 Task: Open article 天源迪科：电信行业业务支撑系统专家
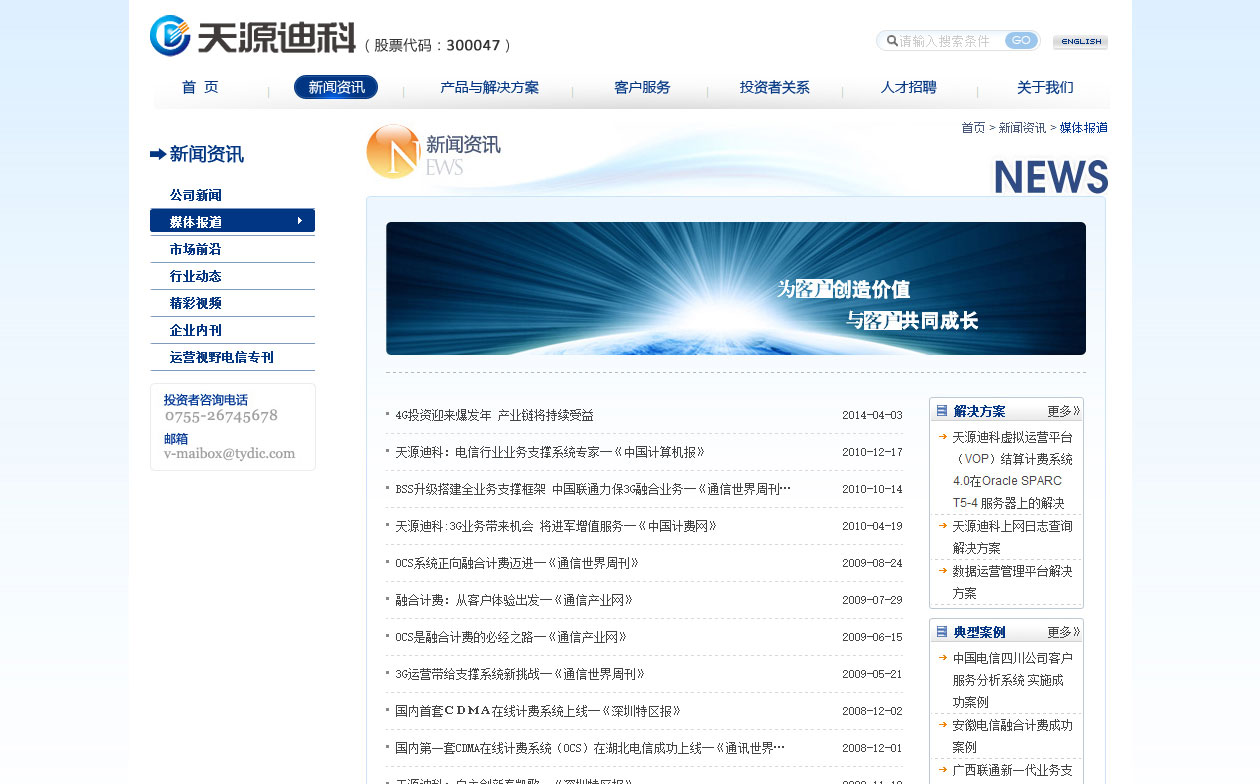[550, 452]
